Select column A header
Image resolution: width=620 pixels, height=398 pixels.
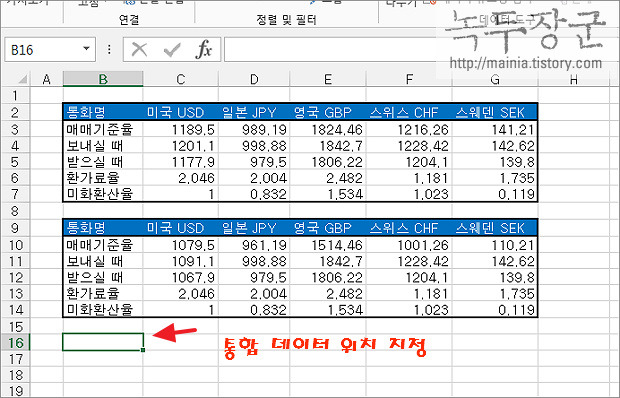[47, 79]
